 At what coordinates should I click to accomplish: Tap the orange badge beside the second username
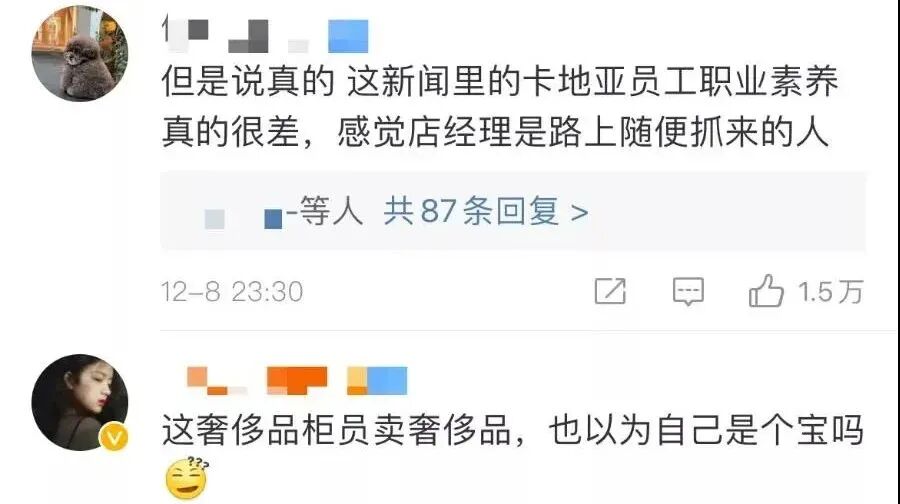click(x=297, y=381)
